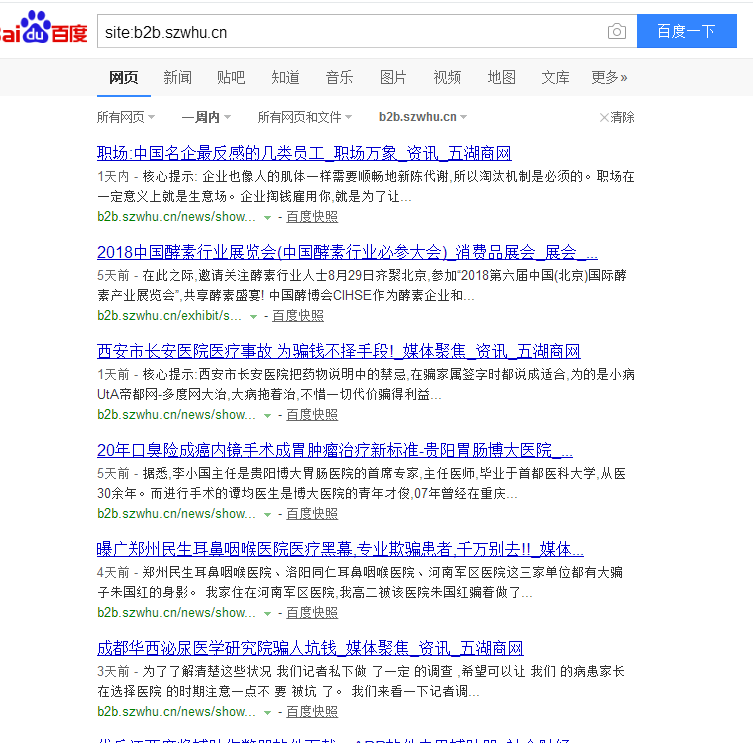Screen dimensions: 753x743
Task: Expand arrow beside 20年口臭 result URL
Action: 267,515
